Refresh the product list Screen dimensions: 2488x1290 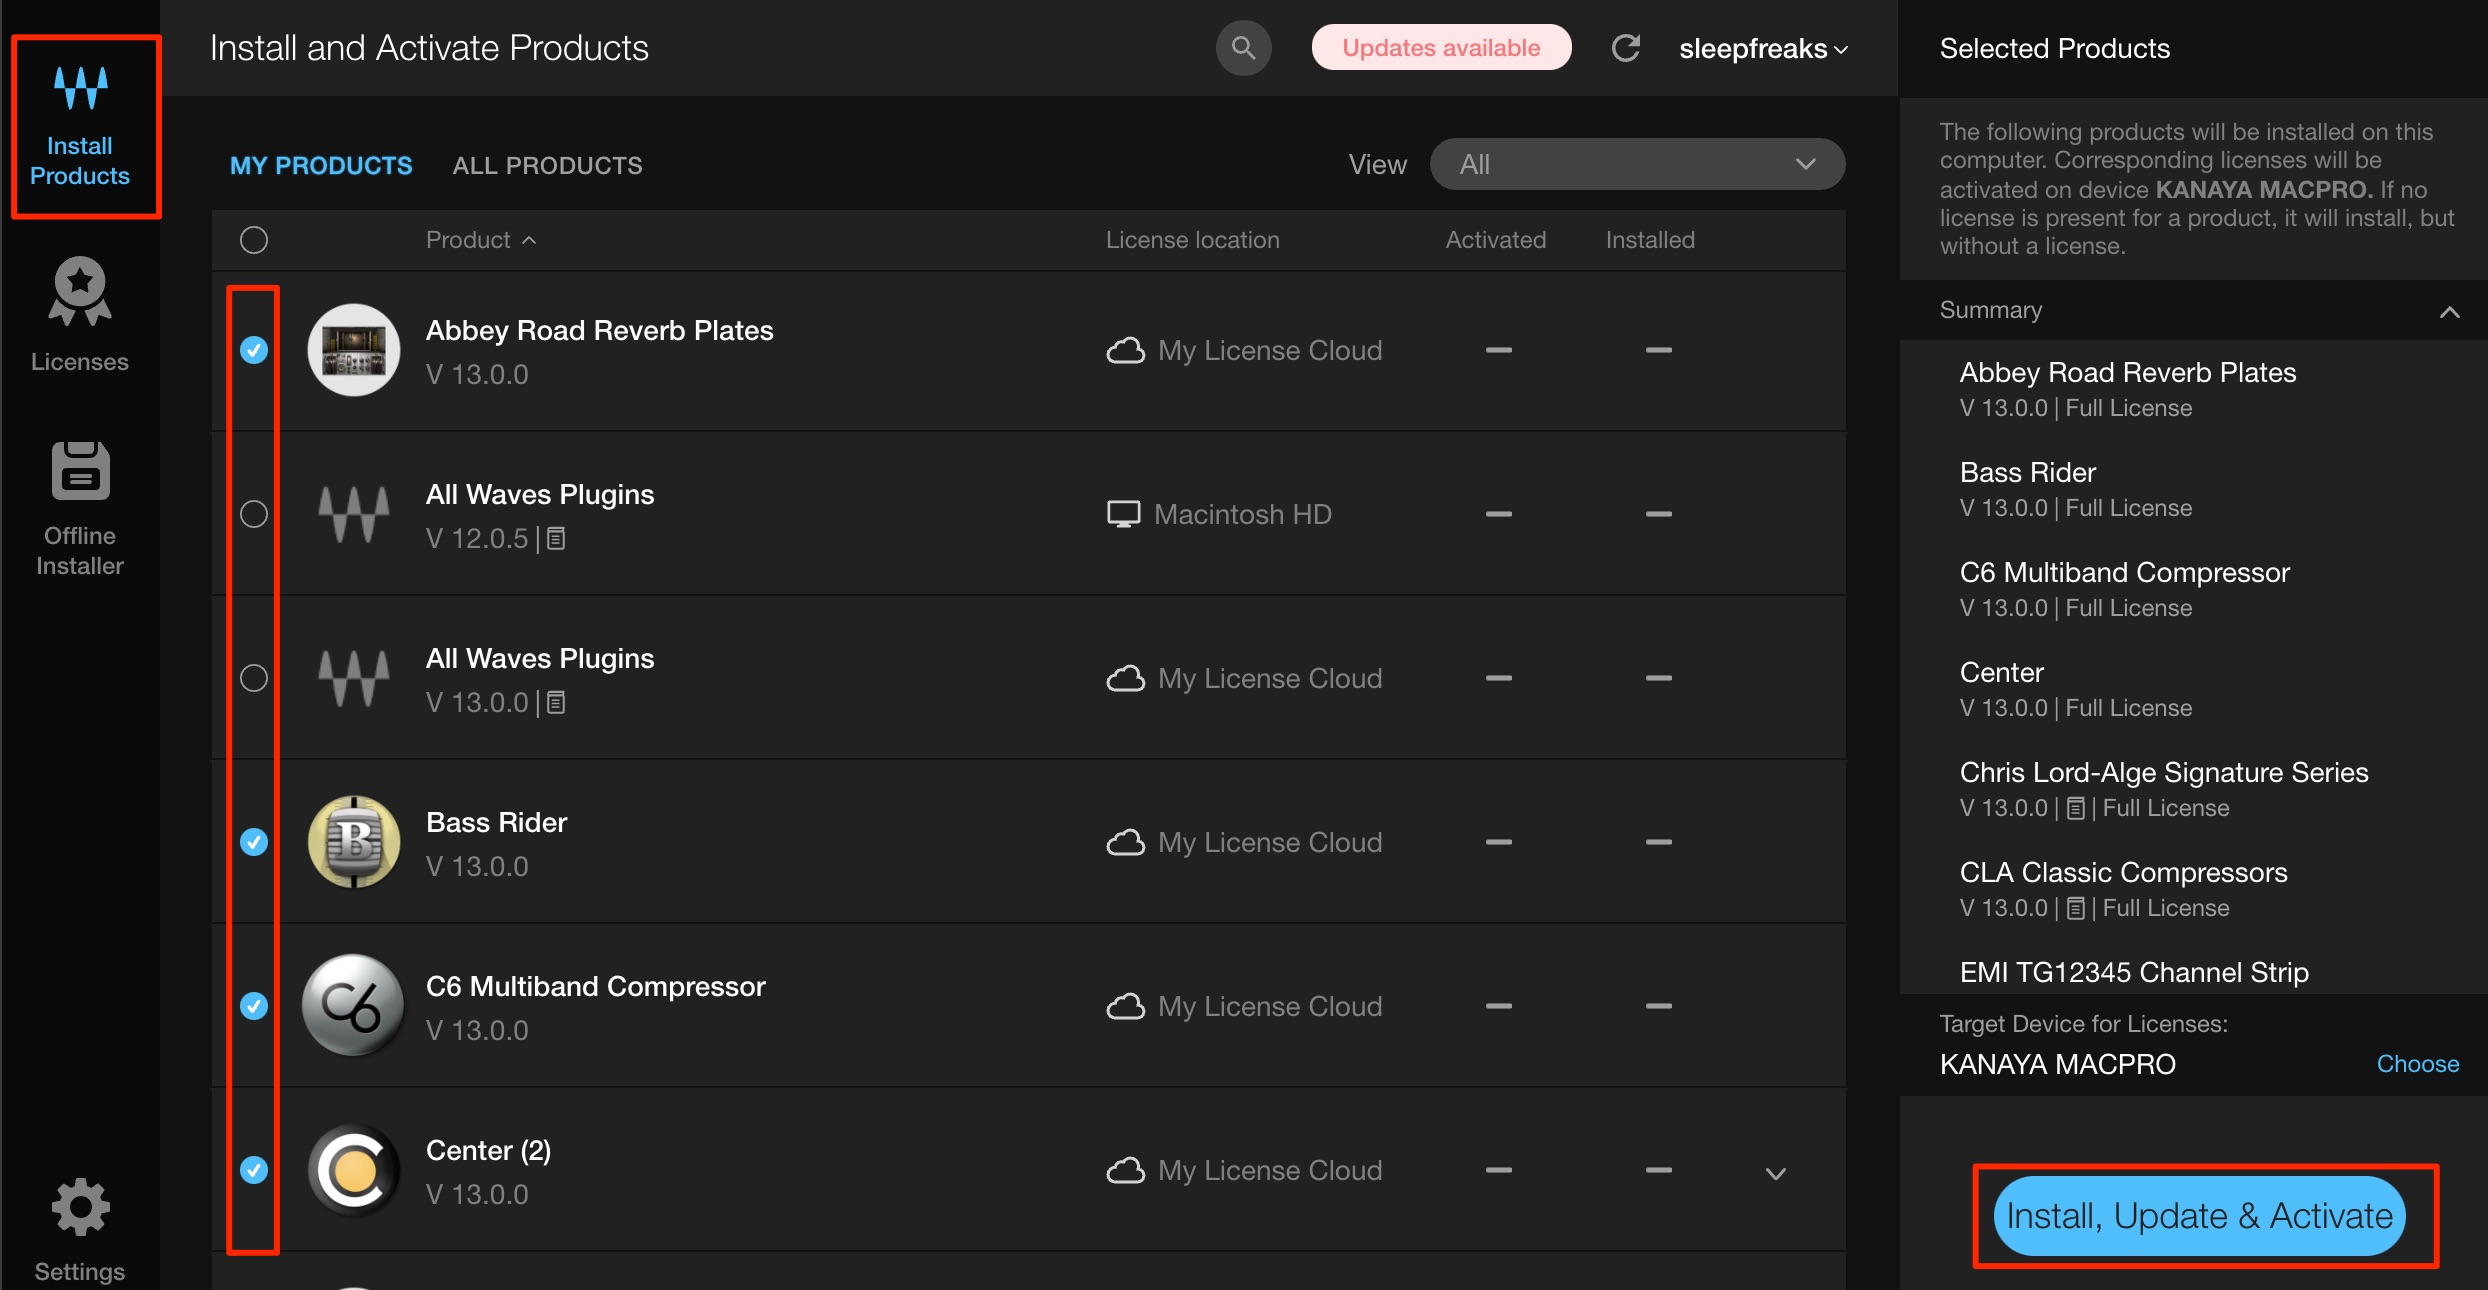coord(1626,48)
